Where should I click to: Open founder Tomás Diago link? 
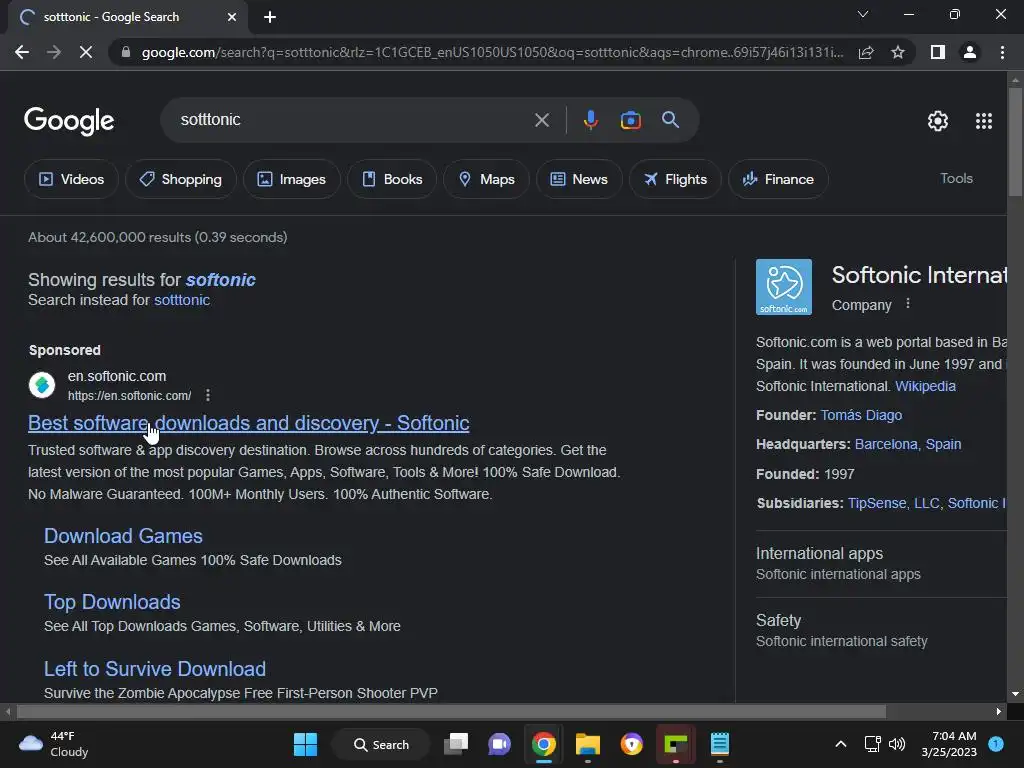[x=861, y=415]
